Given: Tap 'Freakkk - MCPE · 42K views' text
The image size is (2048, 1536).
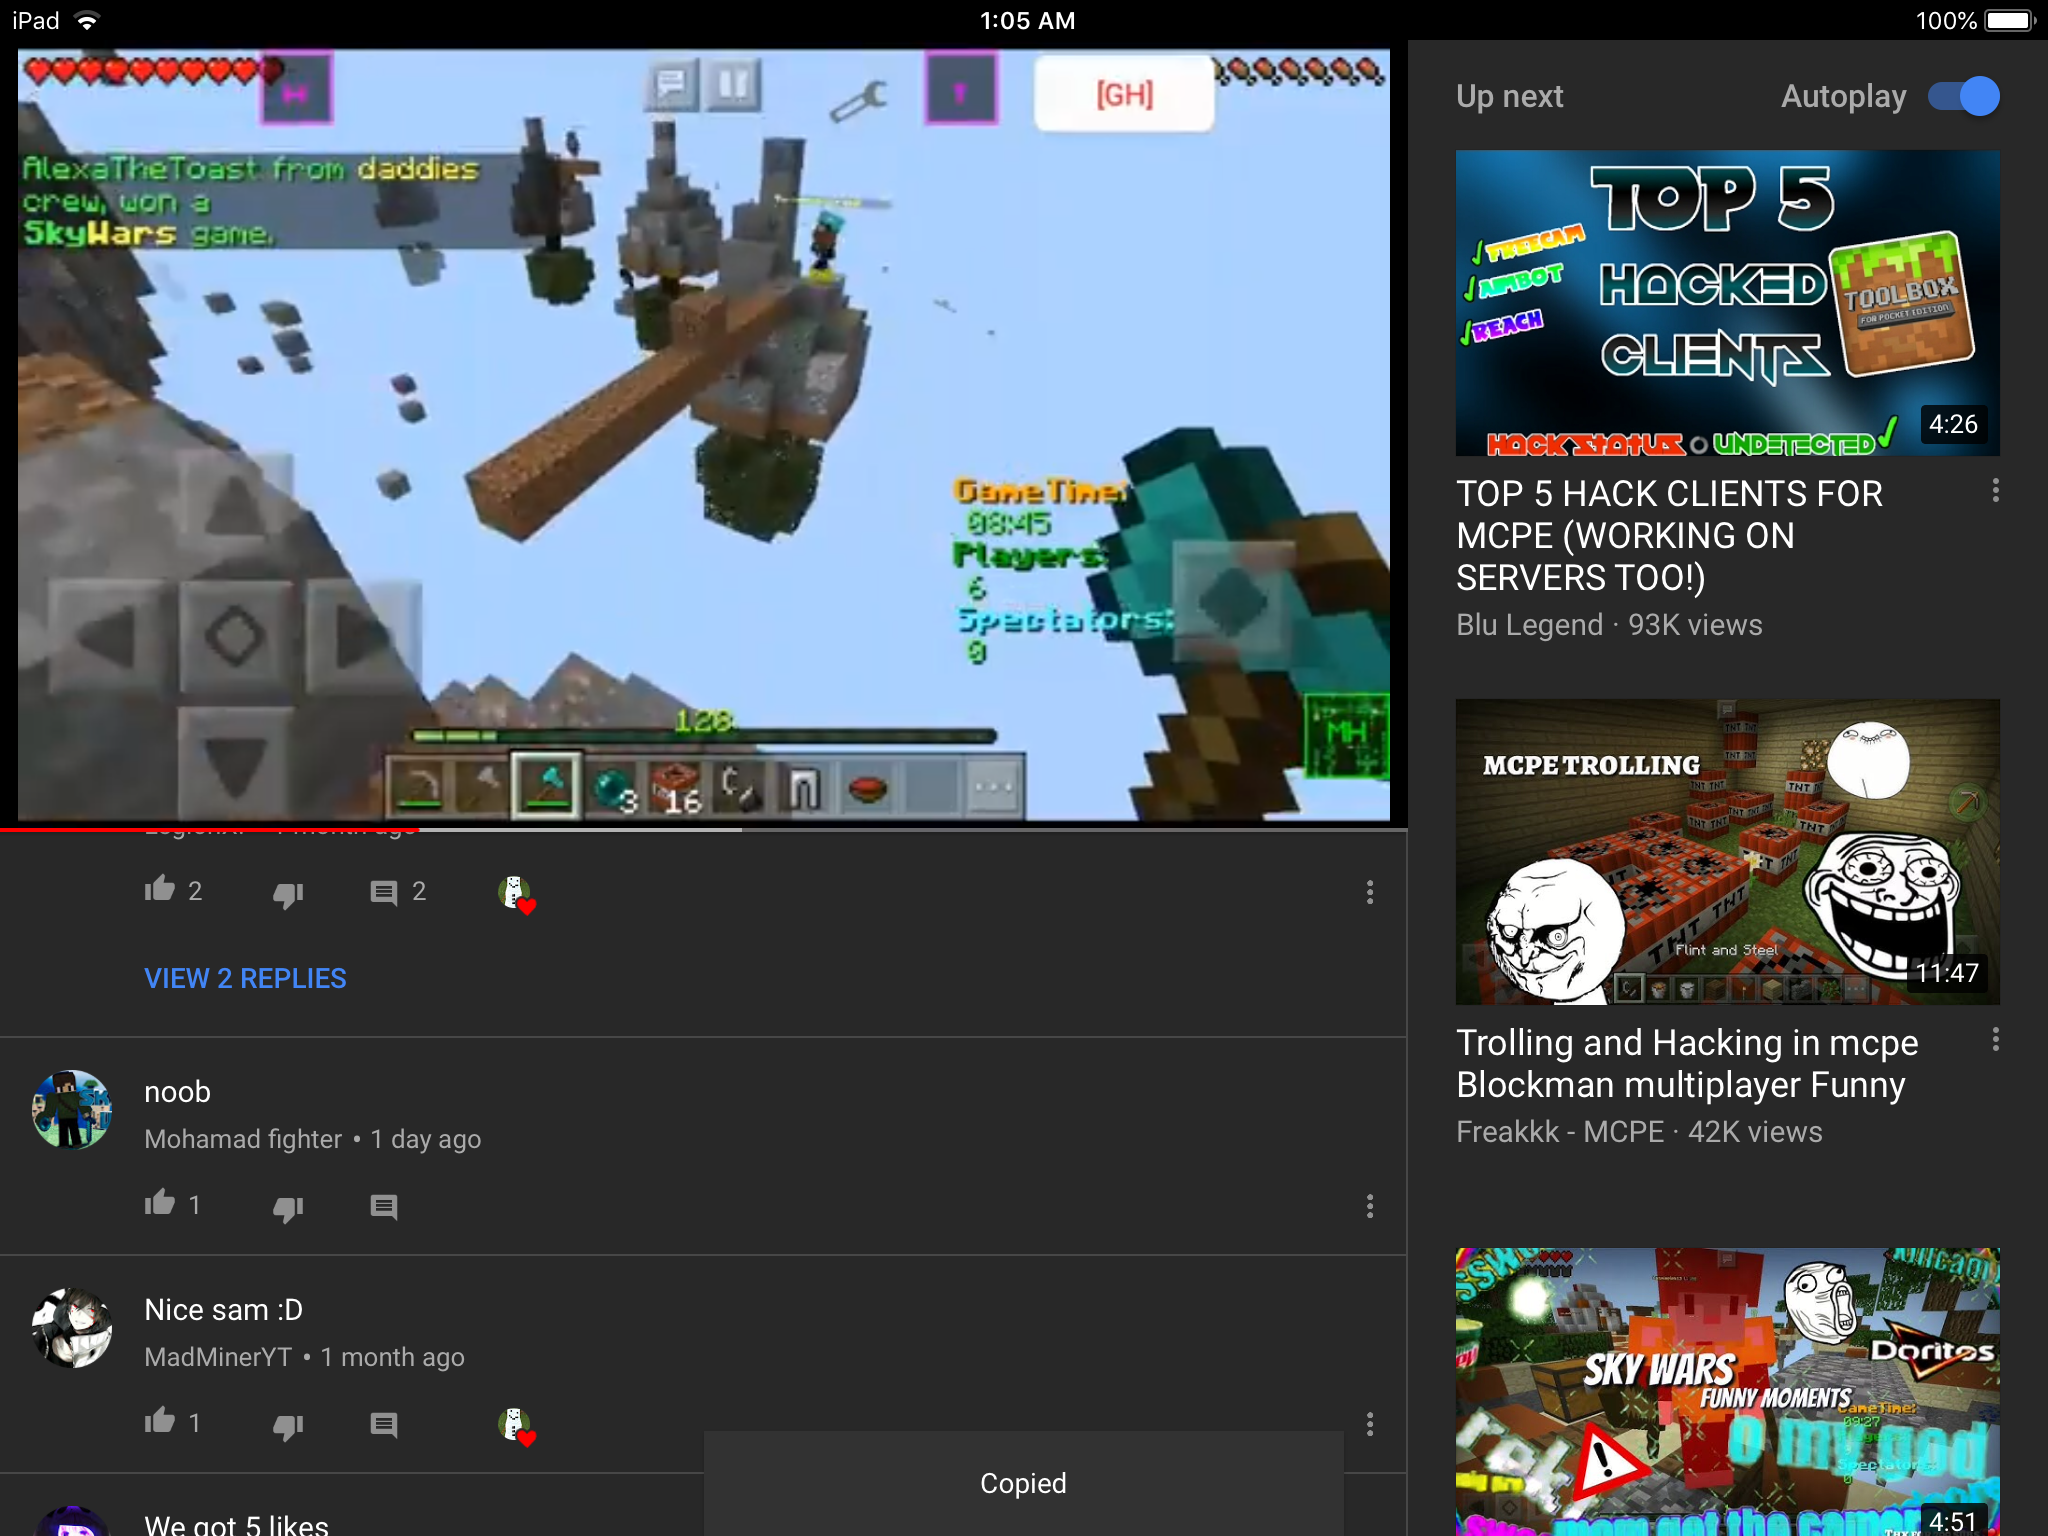Looking at the screenshot, I should point(1639,1132).
